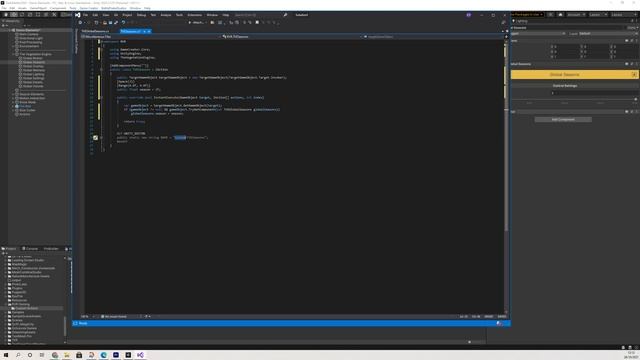640x360 pixels.
Task: Select Unity's Rect tool
Action: [x=38, y=15]
